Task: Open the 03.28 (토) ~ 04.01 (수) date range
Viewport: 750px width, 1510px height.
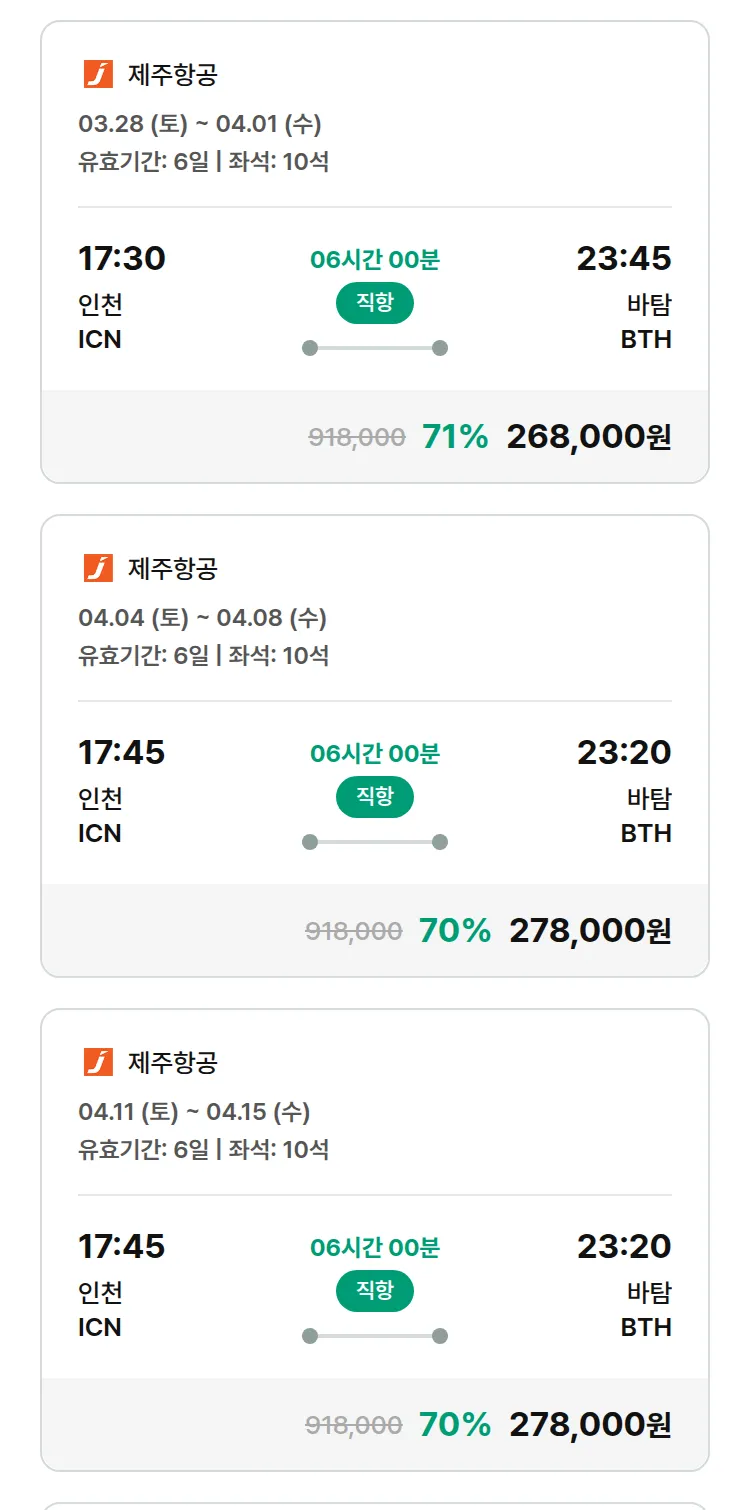Action: click(x=200, y=125)
